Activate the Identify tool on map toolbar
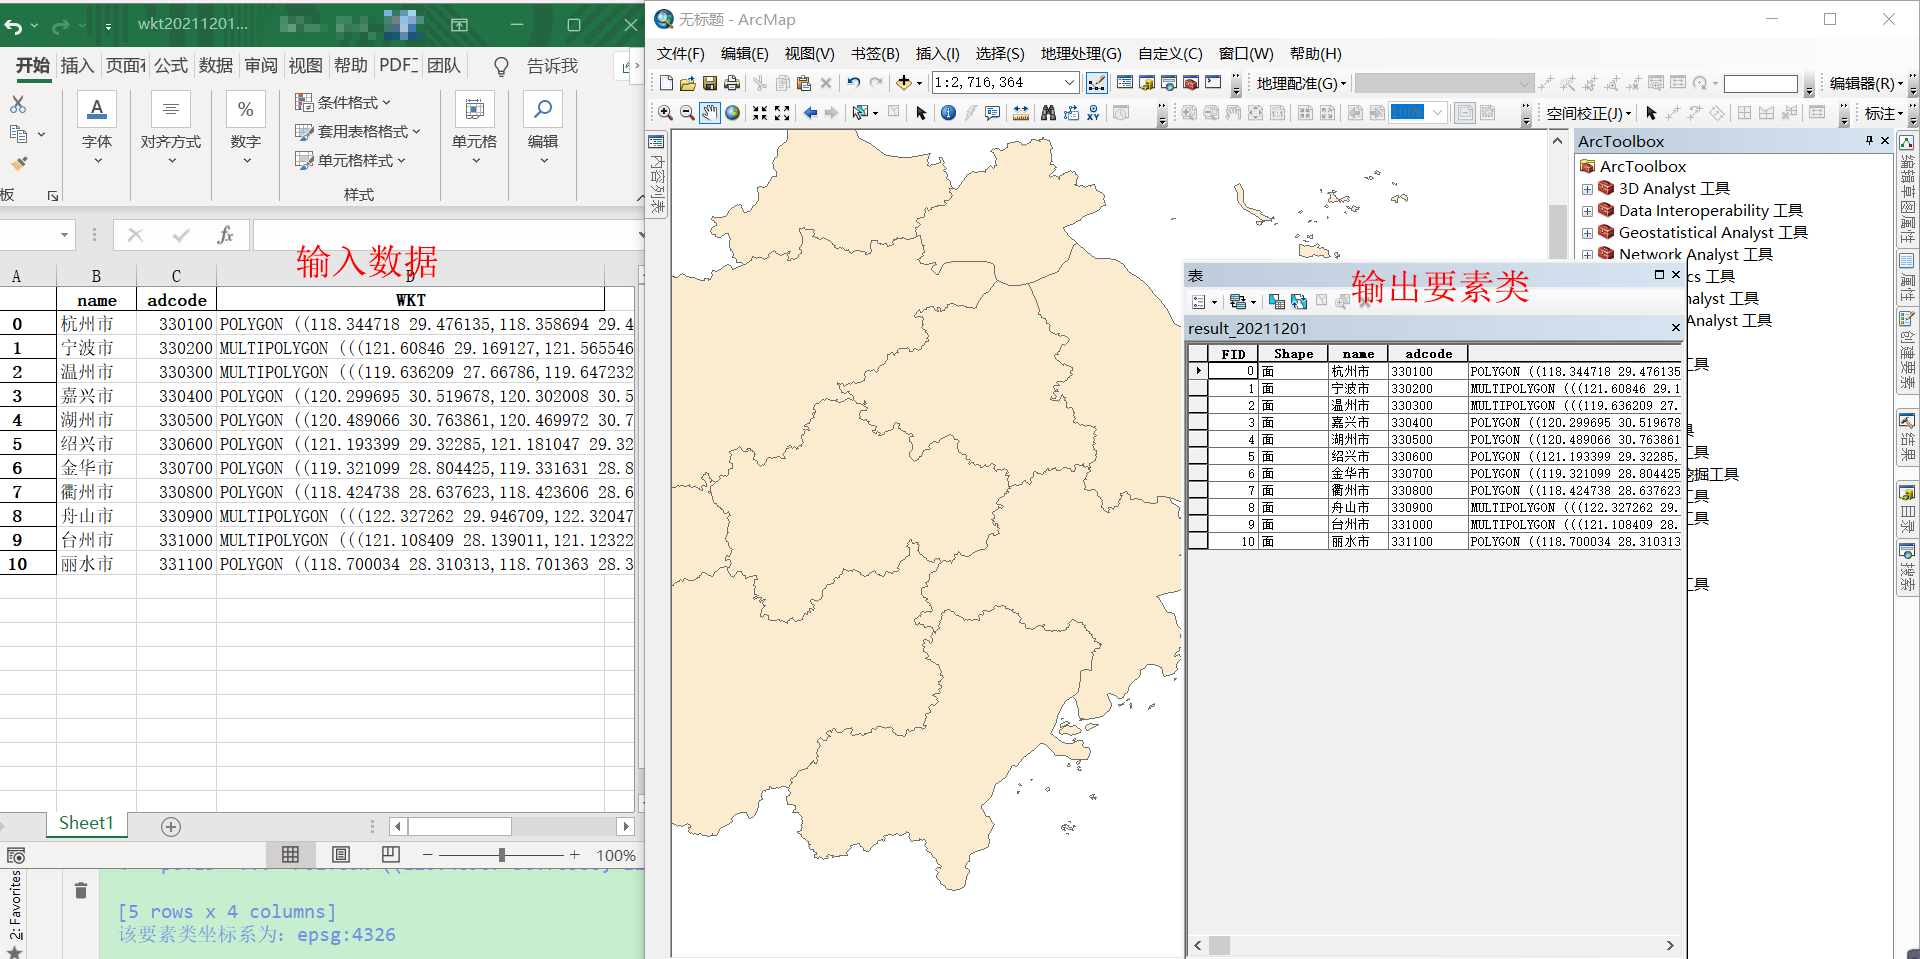The image size is (1920, 959). 948,113
